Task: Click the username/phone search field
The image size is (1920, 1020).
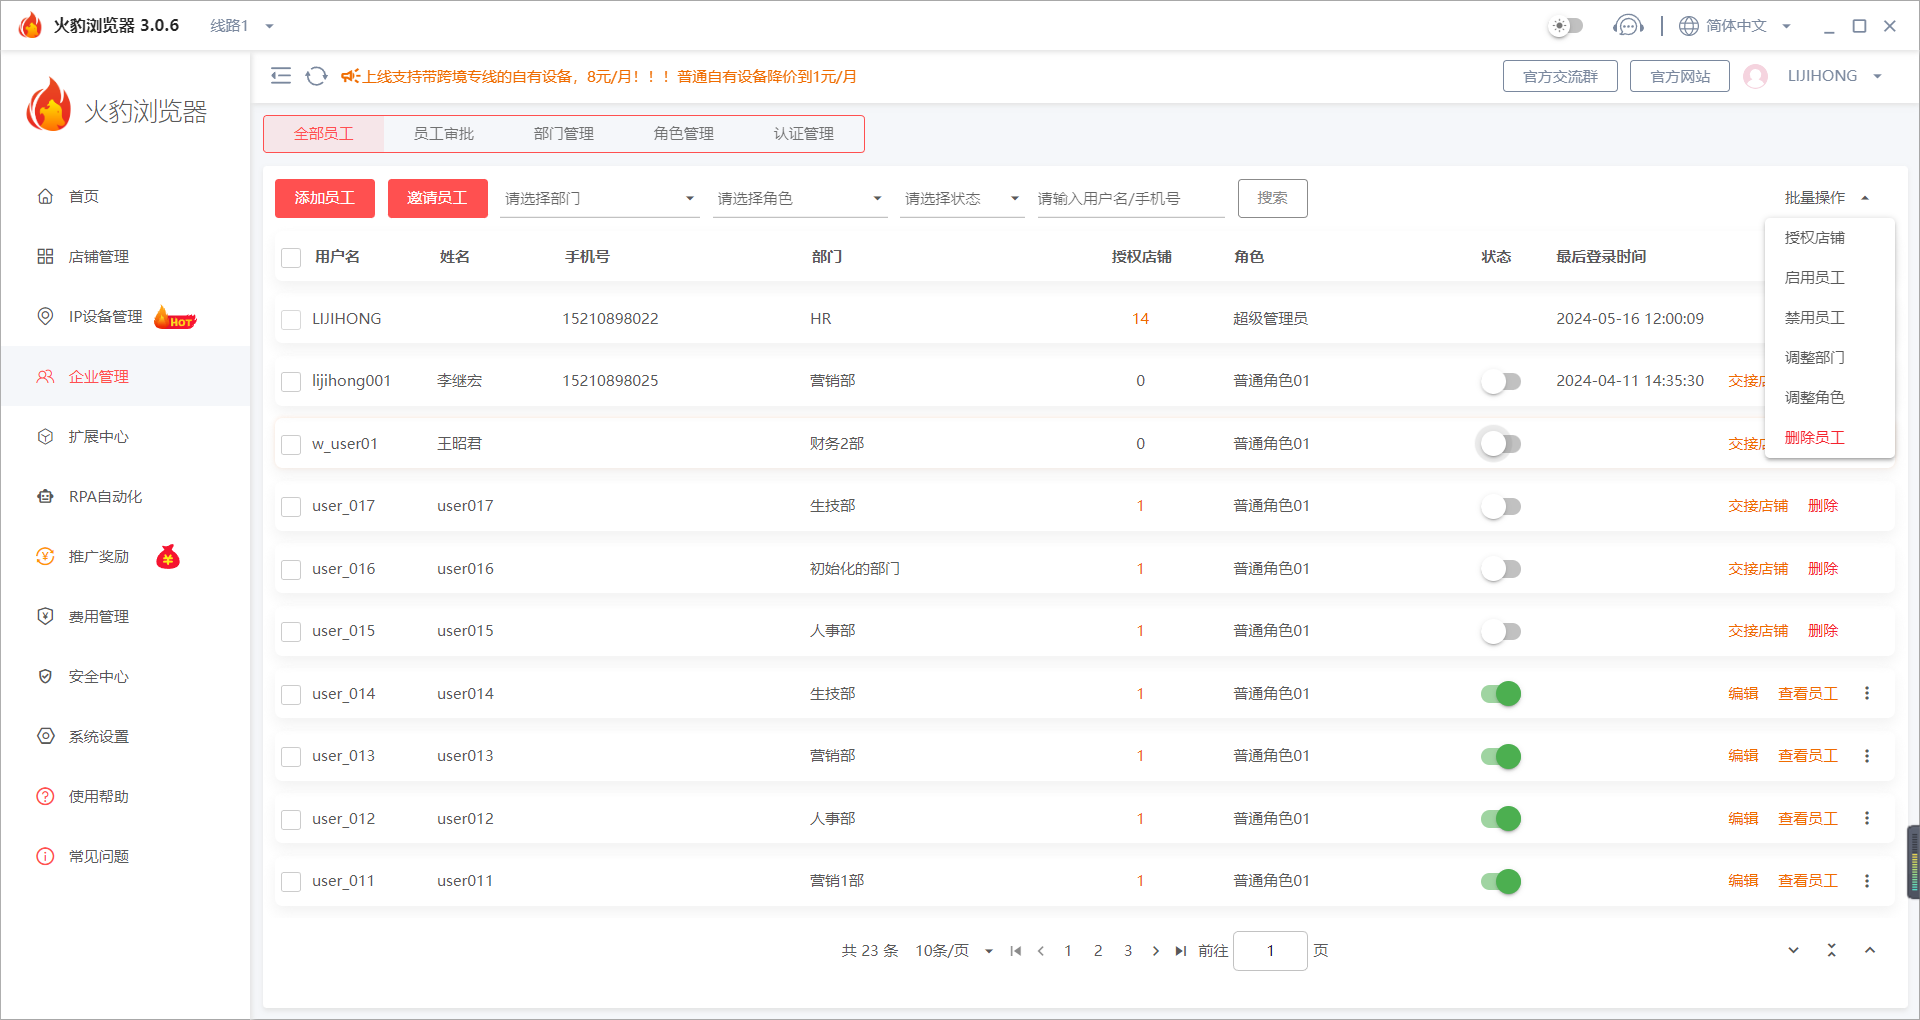Action: pyautogui.click(x=1131, y=198)
